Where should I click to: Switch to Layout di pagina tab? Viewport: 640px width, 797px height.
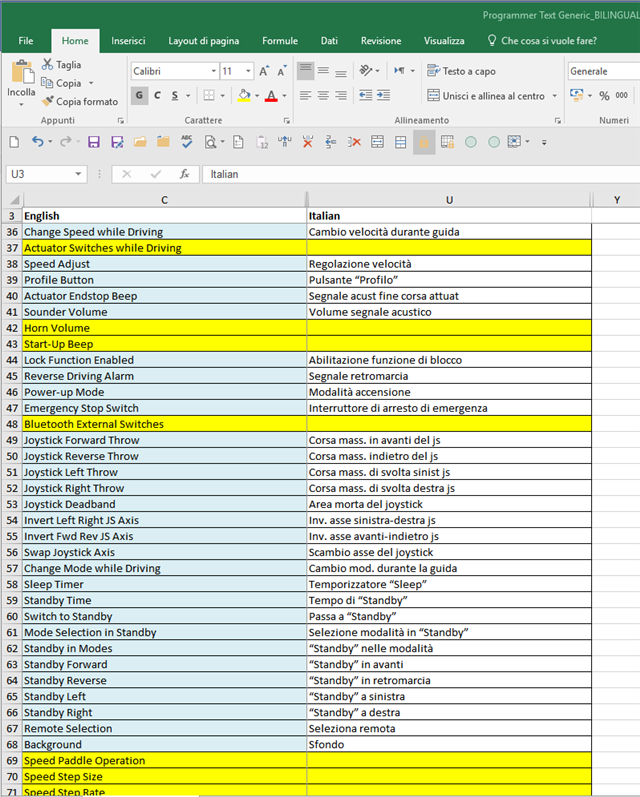point(204,41)
